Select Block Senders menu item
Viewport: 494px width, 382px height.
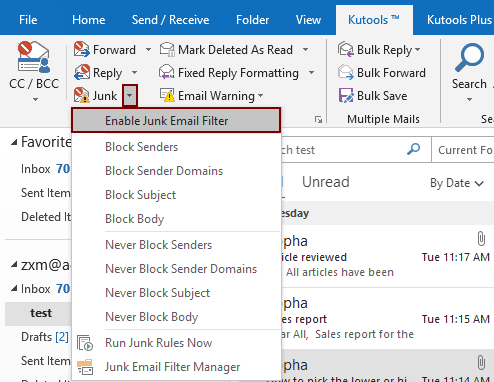[x=176, y=147]
